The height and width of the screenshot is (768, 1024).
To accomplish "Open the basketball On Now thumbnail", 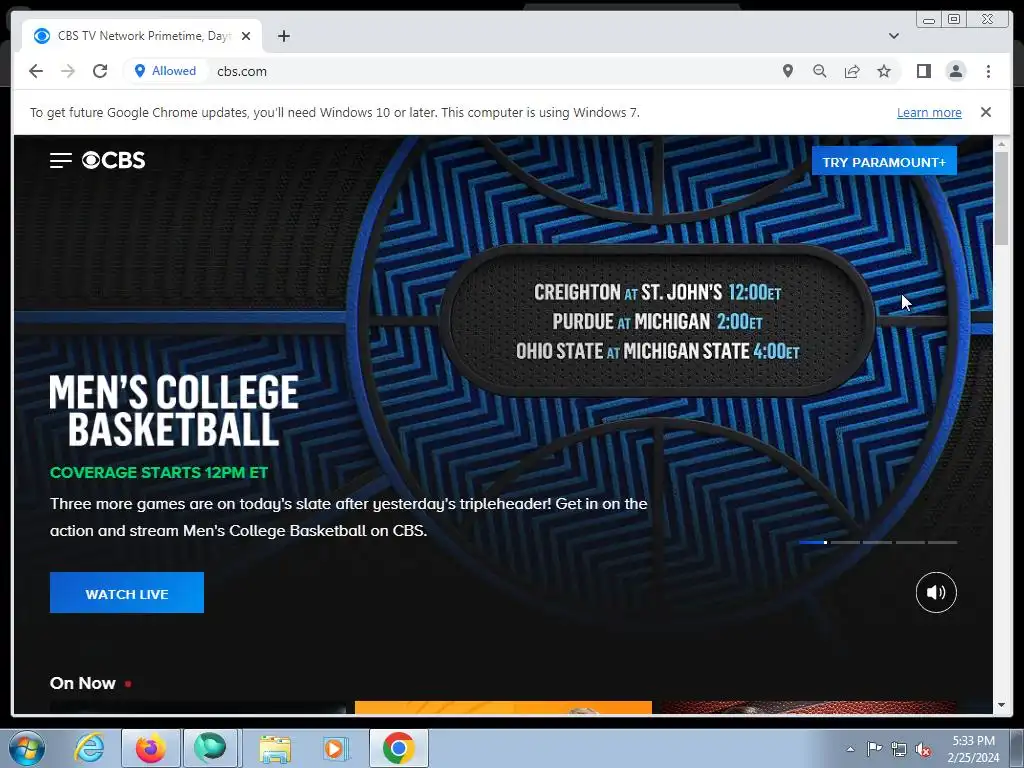I will click(x=808, y=707).
